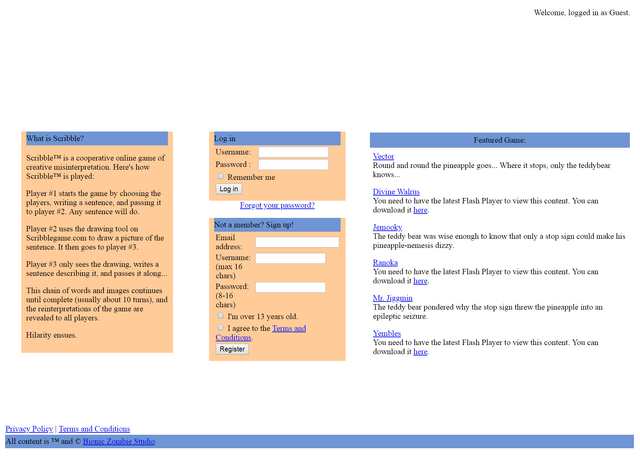Click the 'Not a member? Sign up!' heading
The height and width of the screenshot is (456, 640).
[x=277, y=225]
